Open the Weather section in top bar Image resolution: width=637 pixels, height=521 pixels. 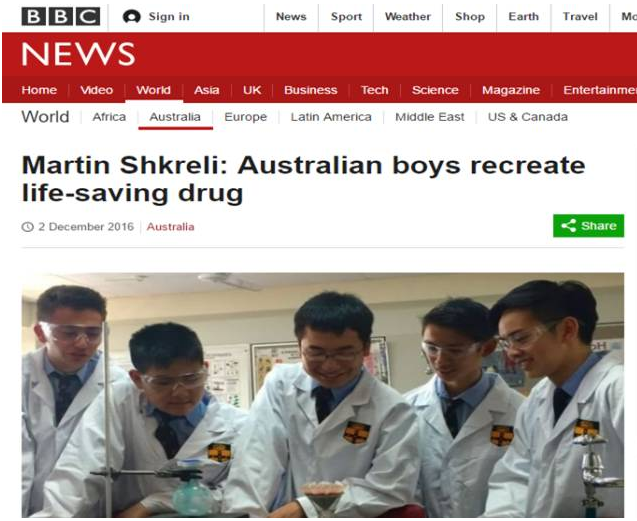pos(407,17)
